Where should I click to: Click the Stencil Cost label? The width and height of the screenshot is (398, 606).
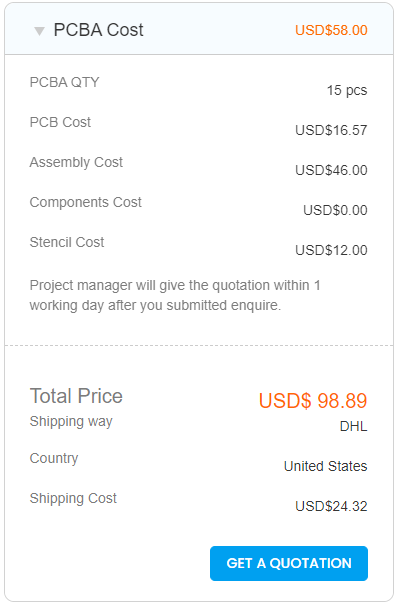click(67, 242)
